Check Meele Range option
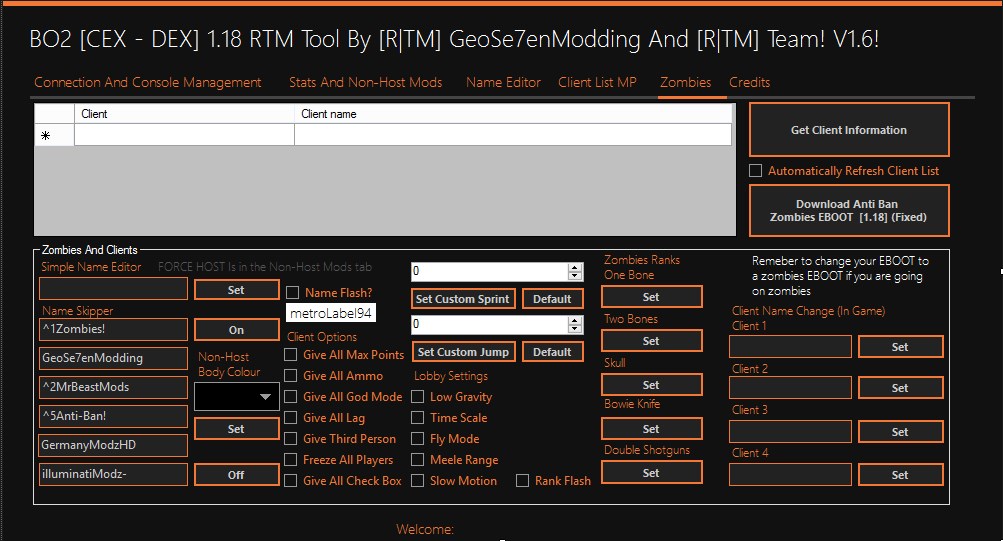This screenshot has height=541, width=1003. tap(418, 460)
